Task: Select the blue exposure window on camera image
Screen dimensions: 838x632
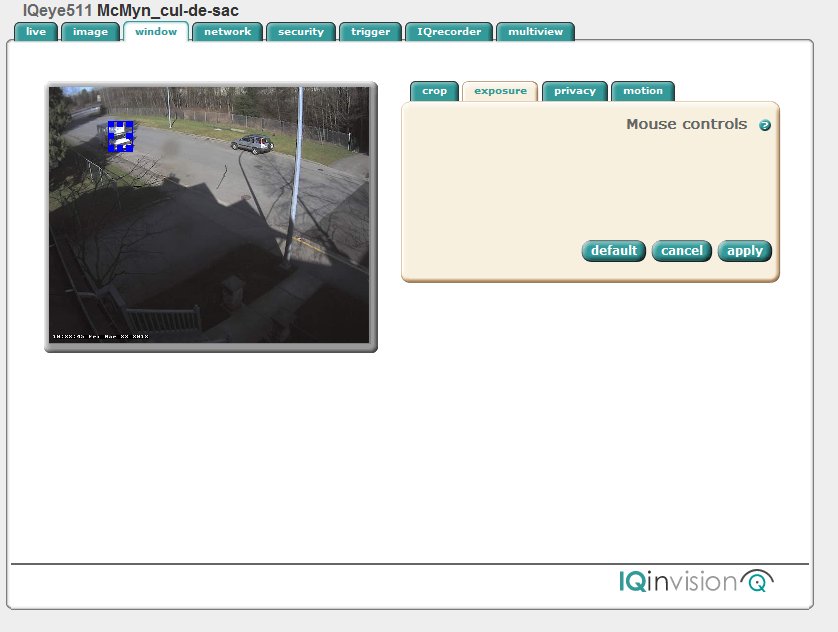Action: [121, 136]
